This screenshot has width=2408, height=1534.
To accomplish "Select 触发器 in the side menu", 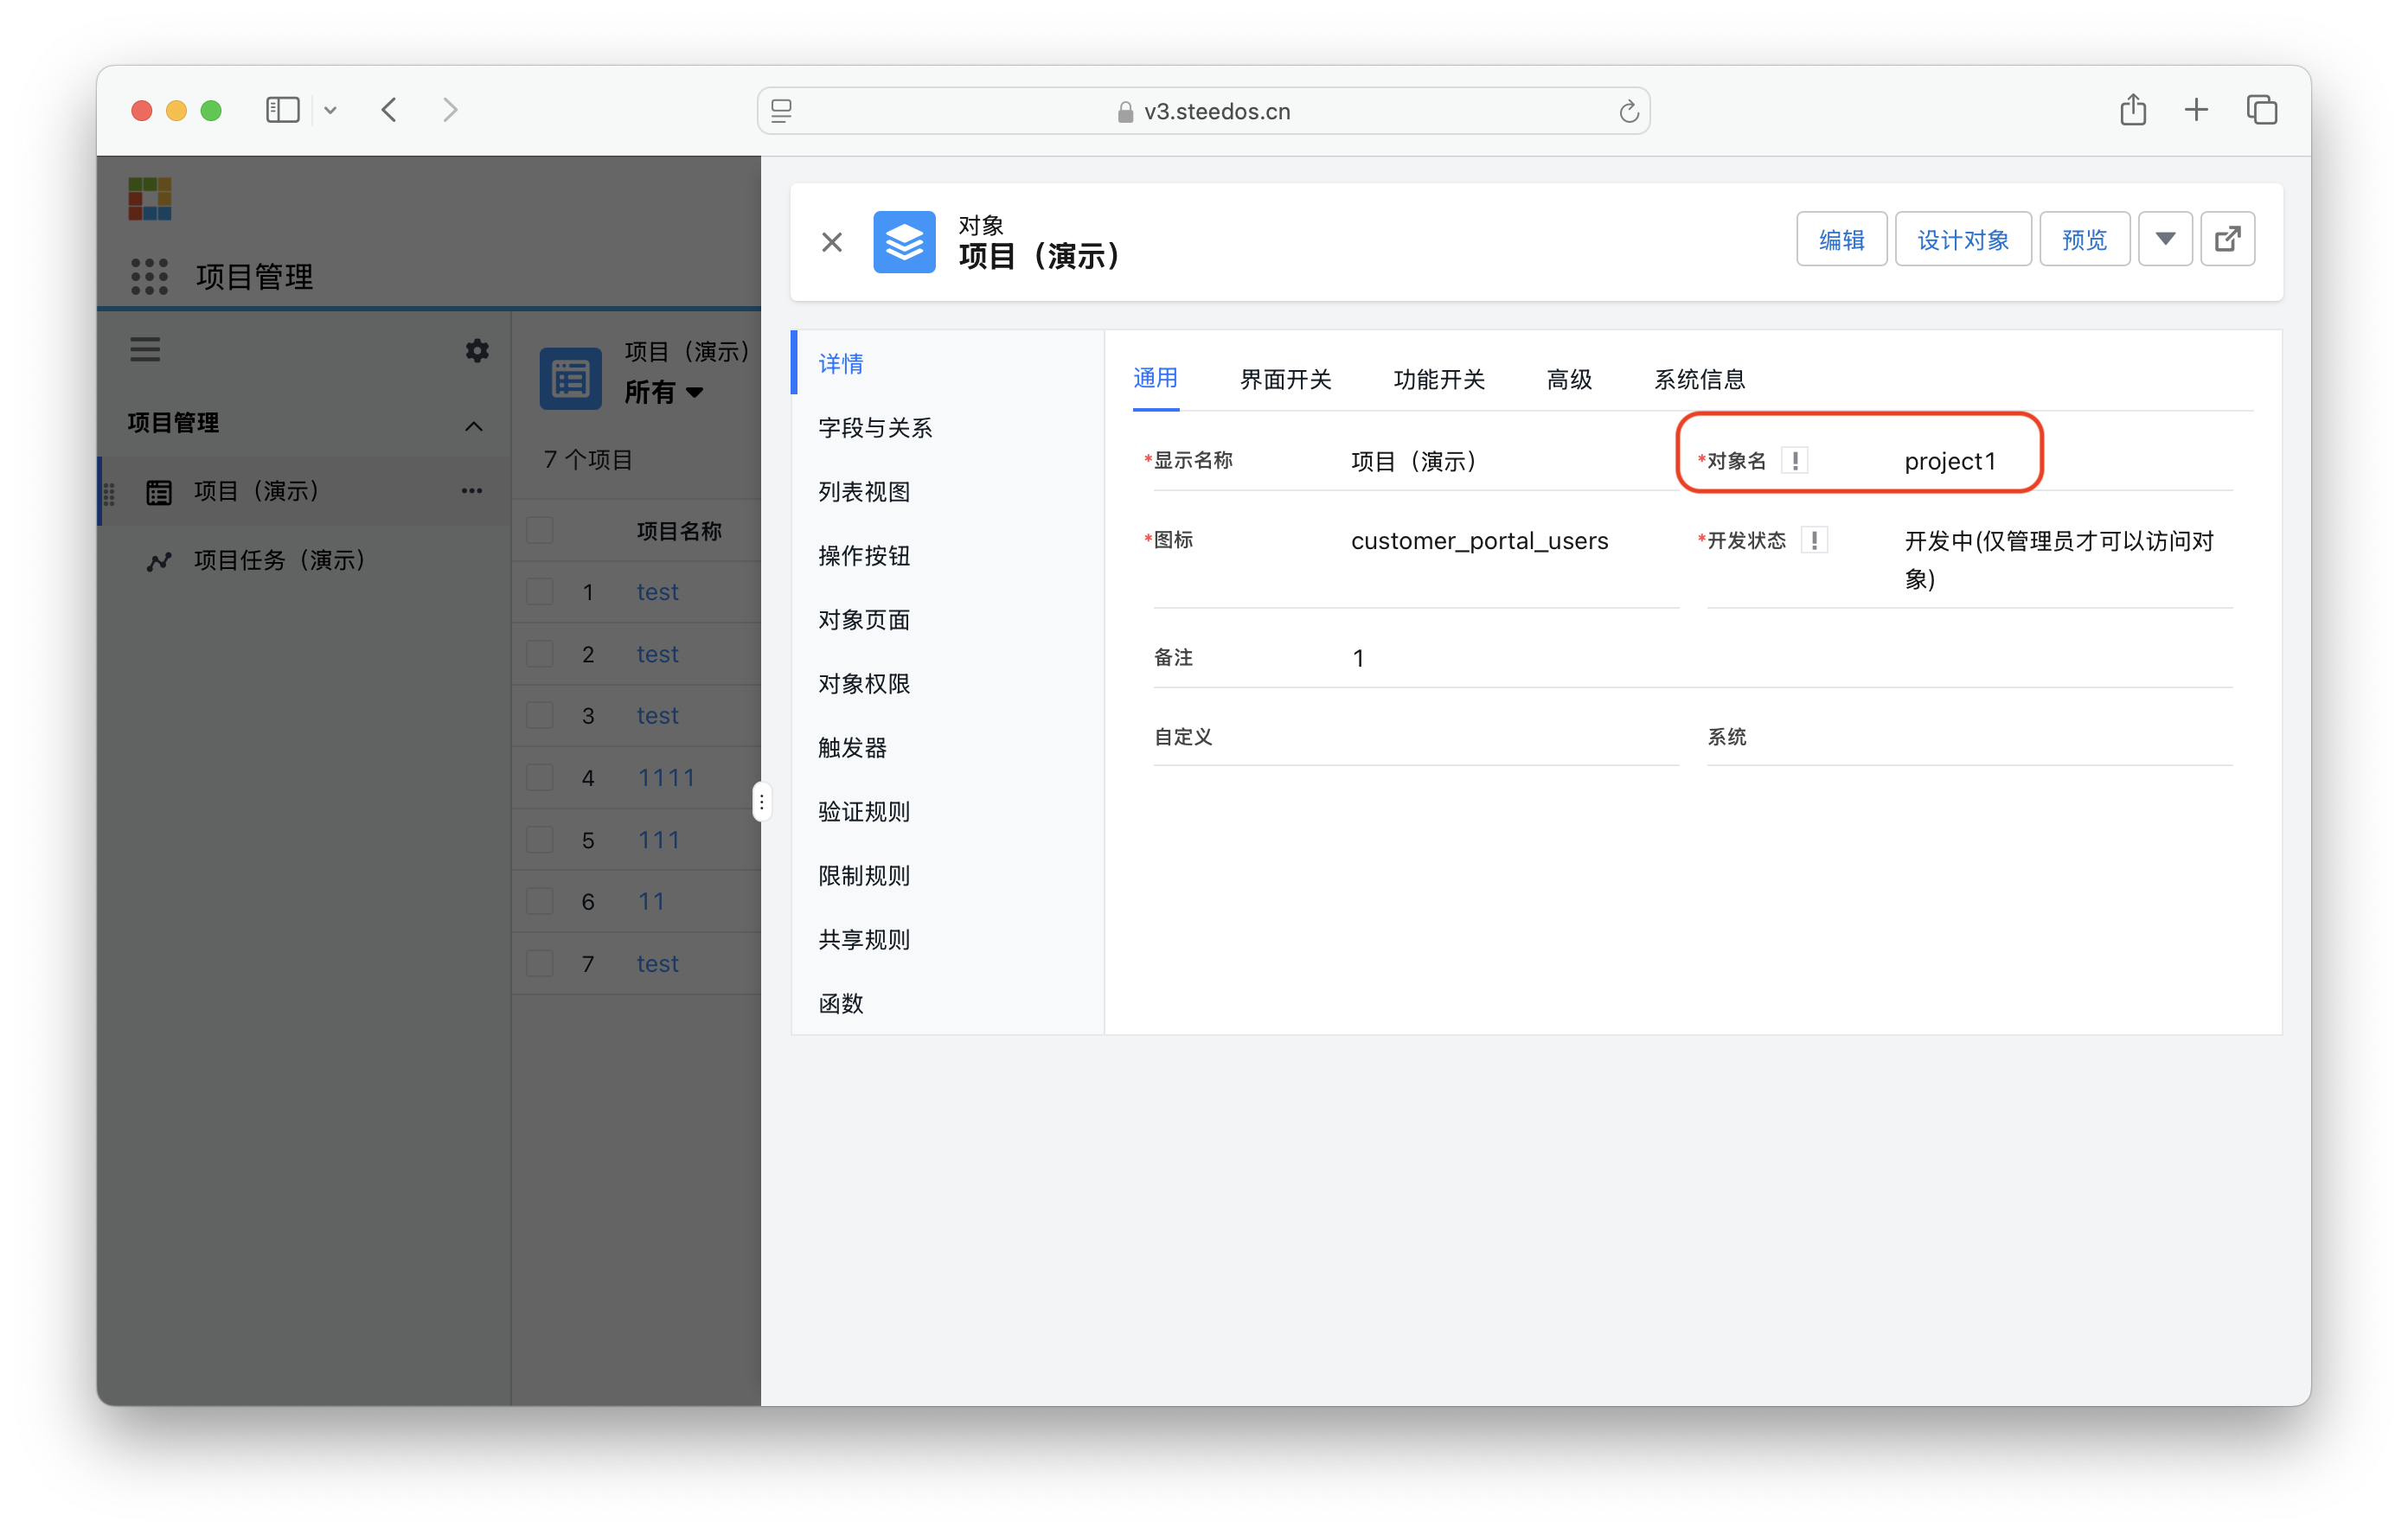I will [948, 747].
